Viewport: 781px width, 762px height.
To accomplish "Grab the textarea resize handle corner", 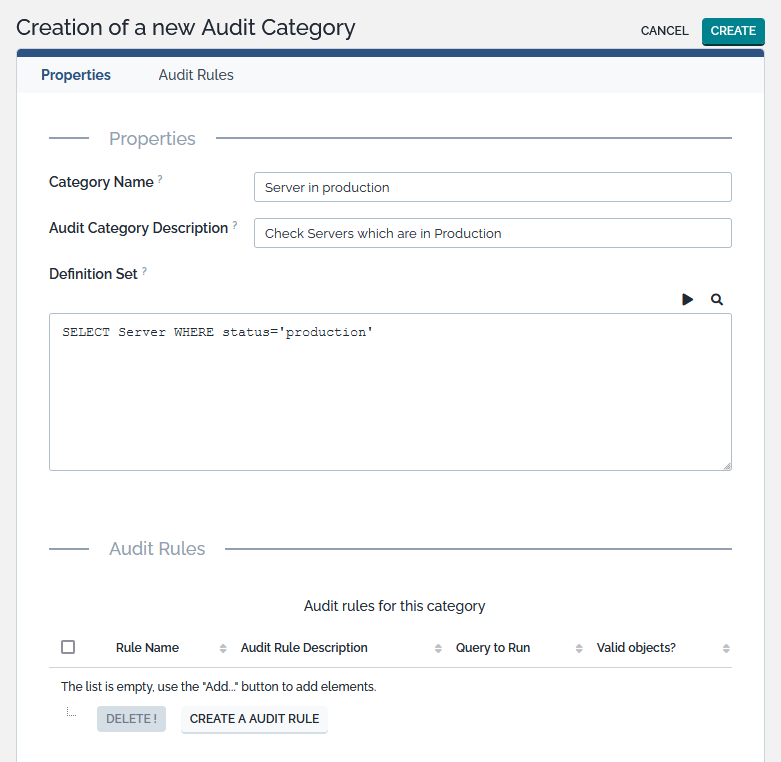I will (727, 465).
